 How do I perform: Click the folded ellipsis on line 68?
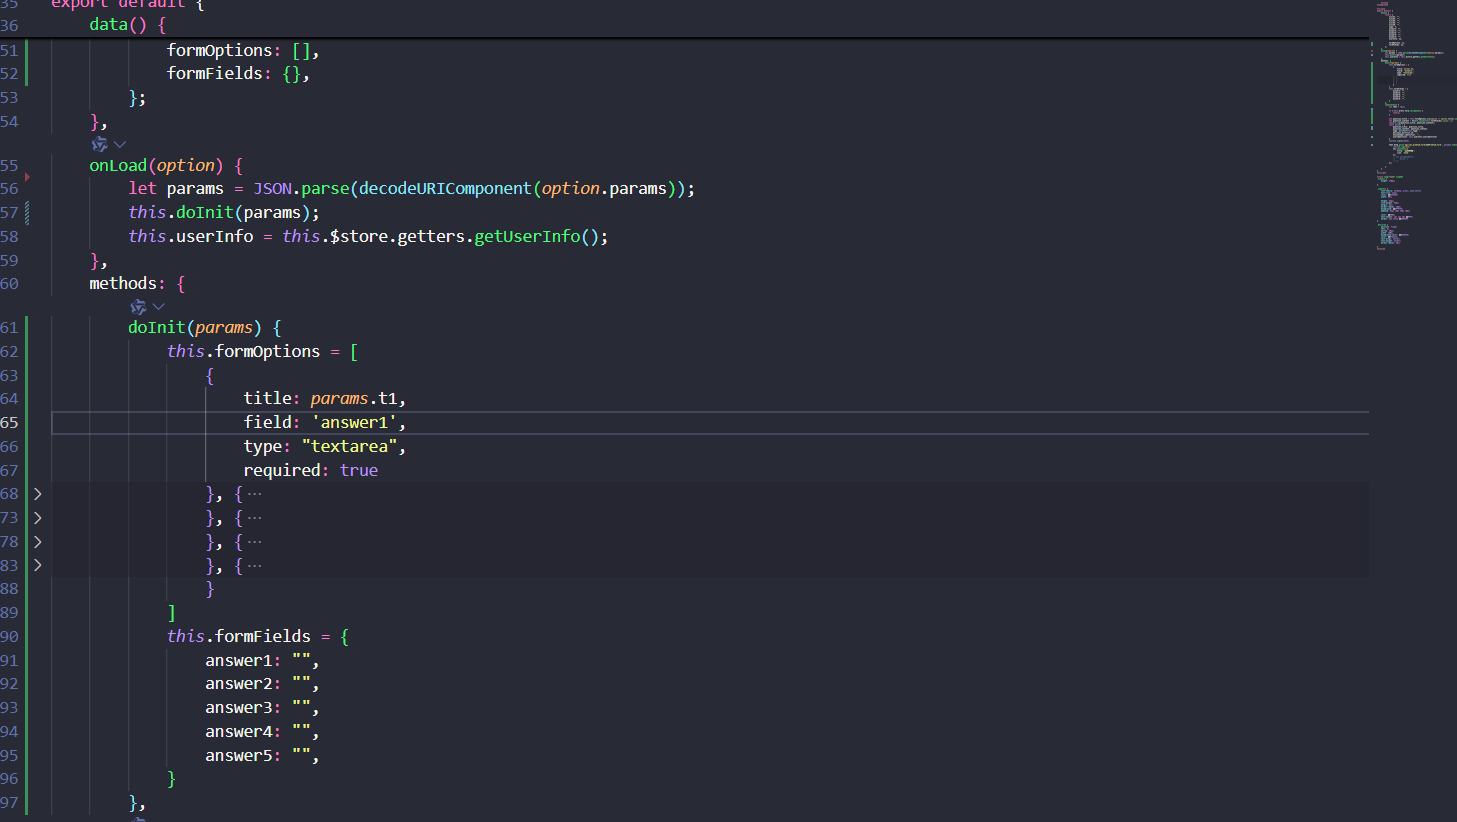tap(254, 494)
